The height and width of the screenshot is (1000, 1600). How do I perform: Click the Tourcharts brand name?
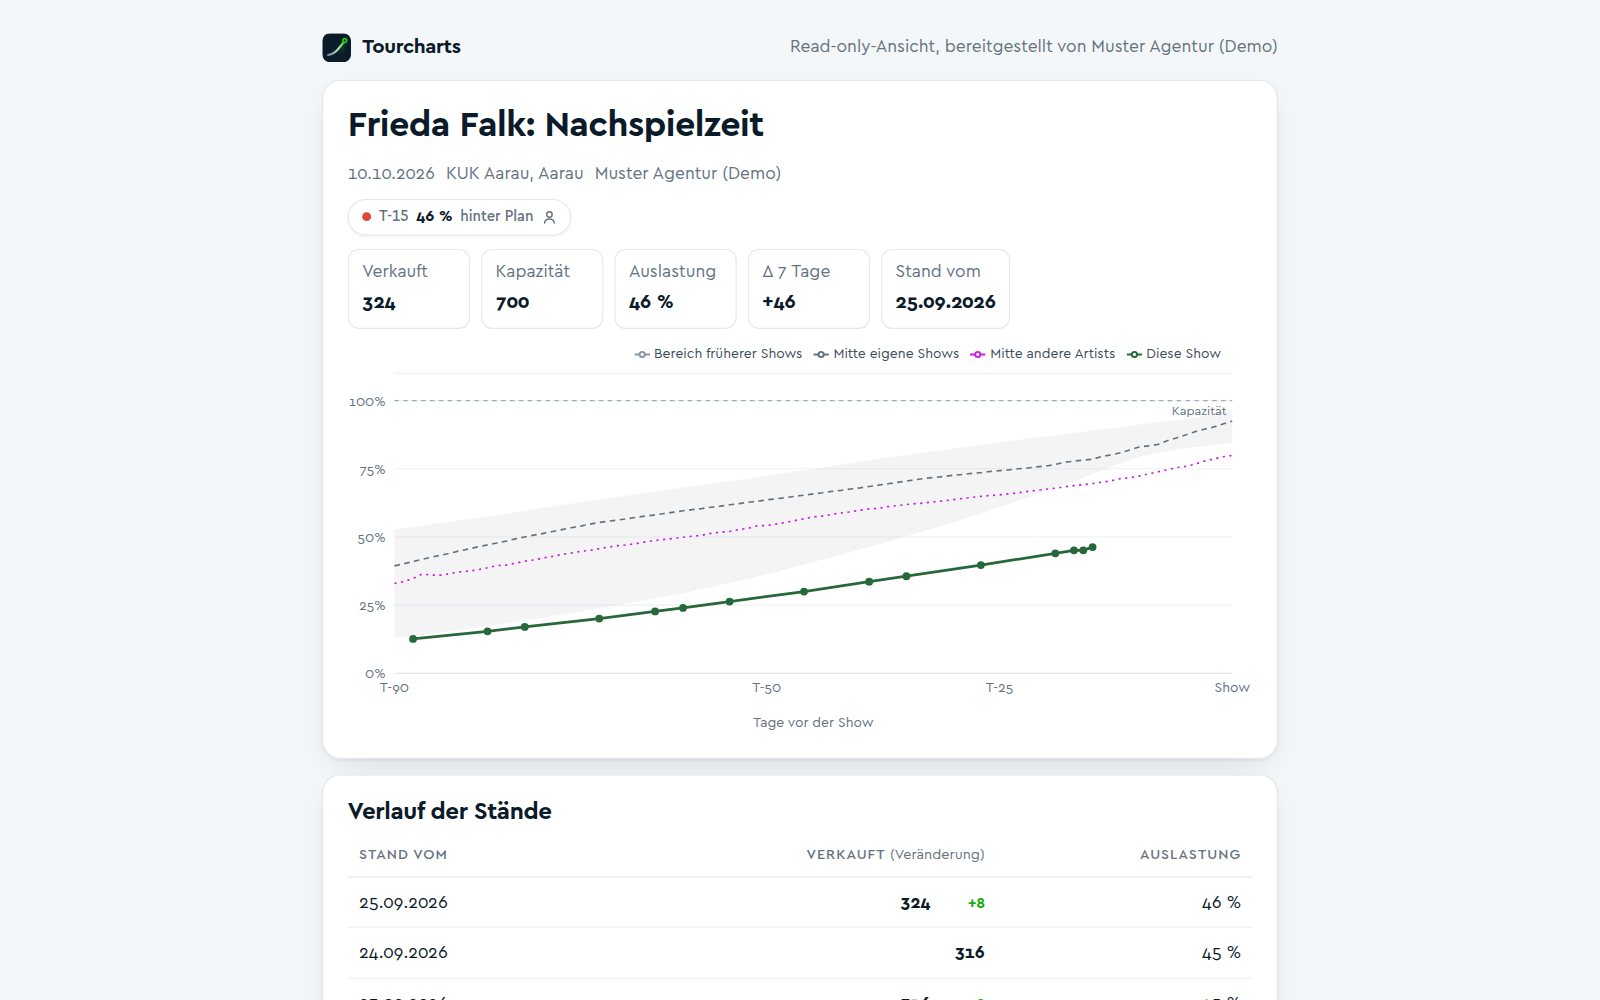click(411, 47)
